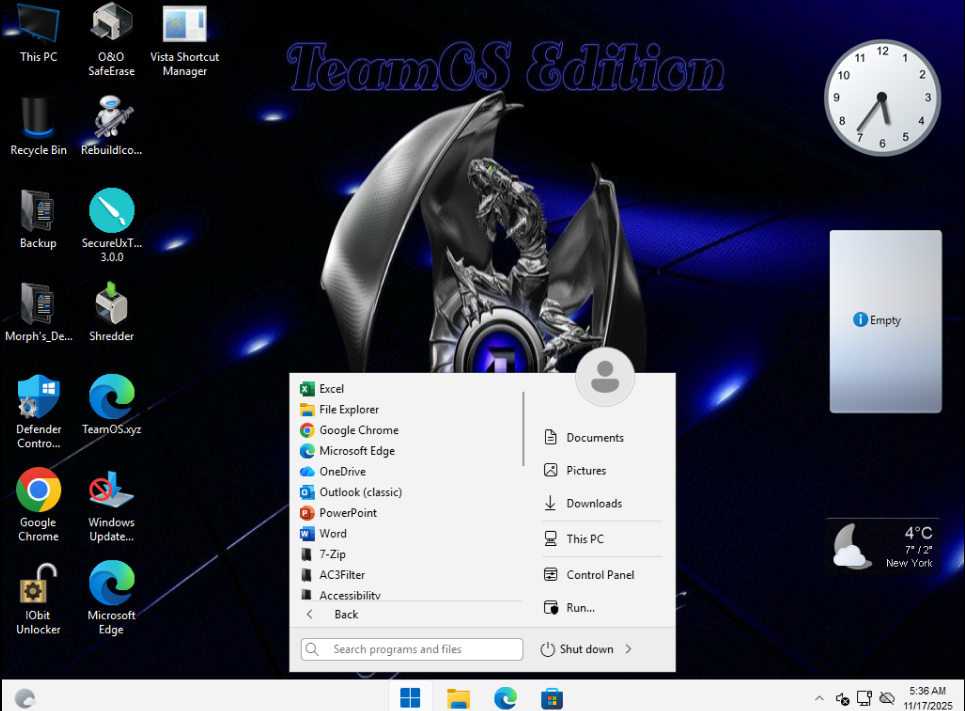Image resolution: width=965 pixels, height=711 pixels.
Task: Click the user account avatar picture
Action: (x=605, y=377)
